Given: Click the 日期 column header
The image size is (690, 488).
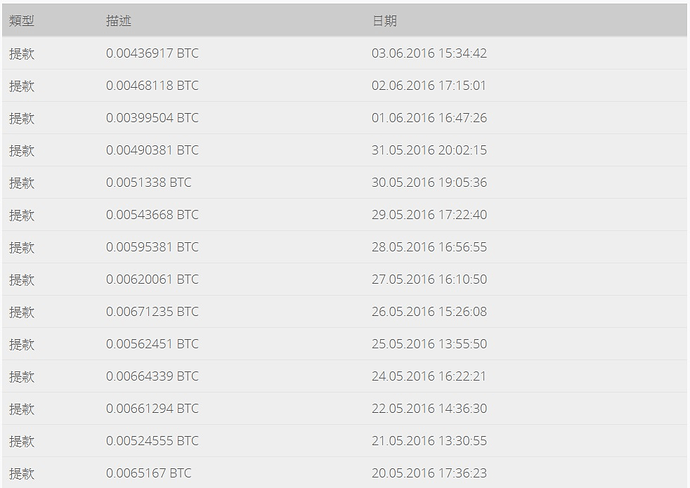Looking at the screenshot, I should tap(385, 21).
